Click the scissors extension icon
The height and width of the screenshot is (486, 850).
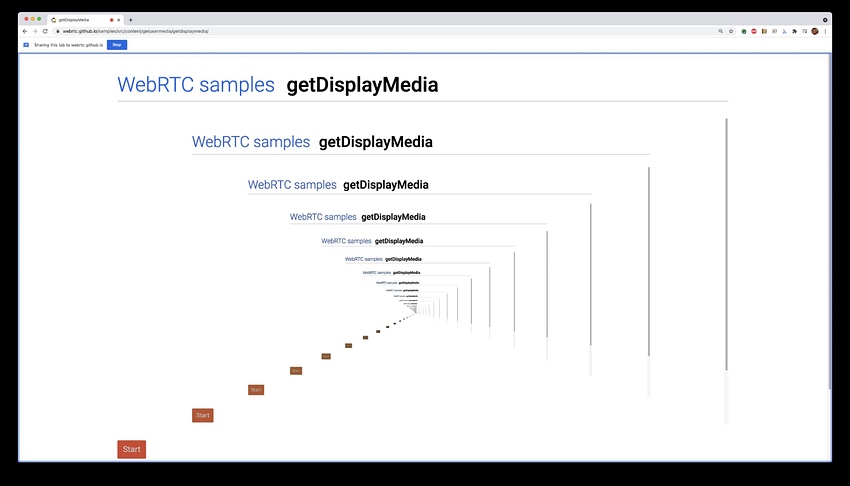point(784,31)
